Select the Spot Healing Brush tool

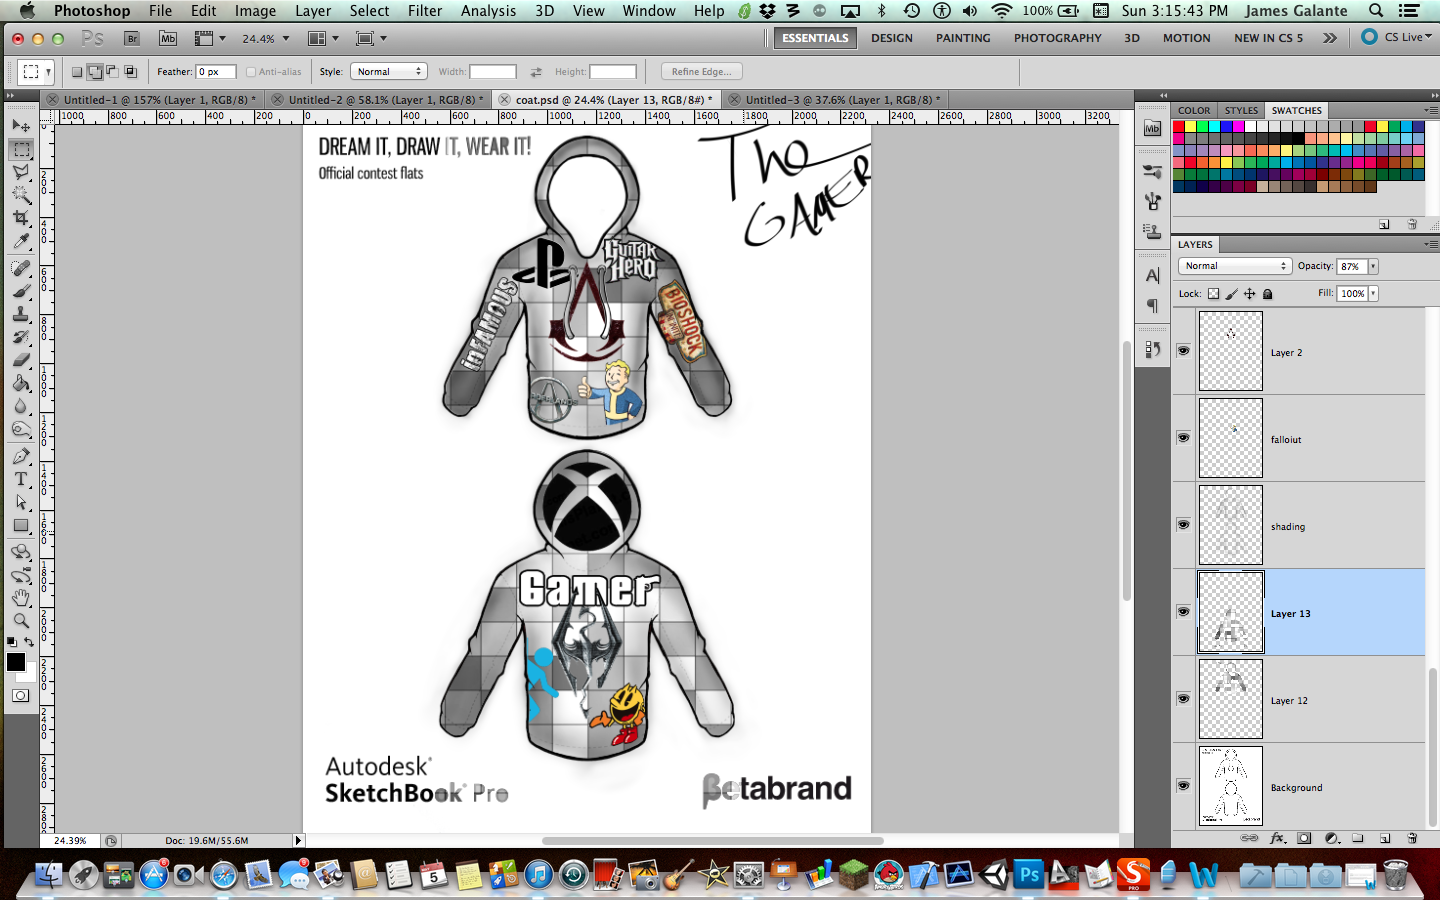[21, 268]
